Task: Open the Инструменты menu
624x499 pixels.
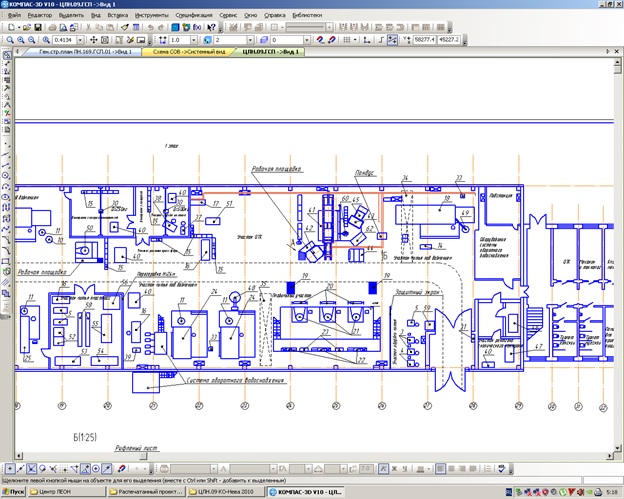Action: pos(152,15)
